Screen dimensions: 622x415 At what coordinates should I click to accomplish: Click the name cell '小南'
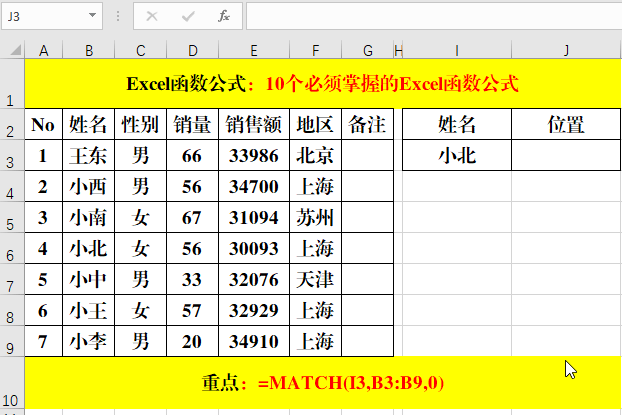tap(88, 217)
